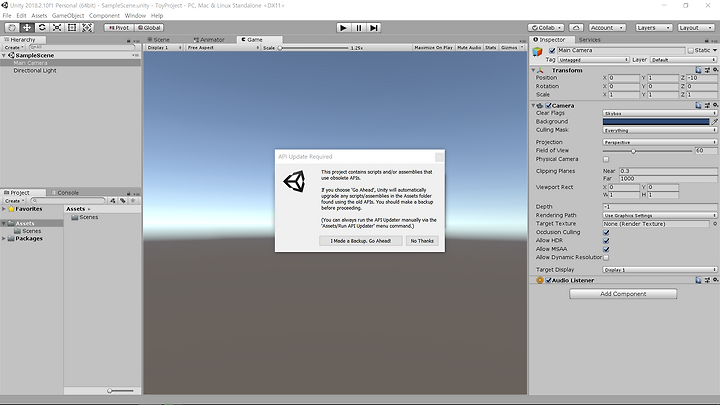Open the Component menu
Image resolution: width=720 pixels, height=405 pixels.
104,16
